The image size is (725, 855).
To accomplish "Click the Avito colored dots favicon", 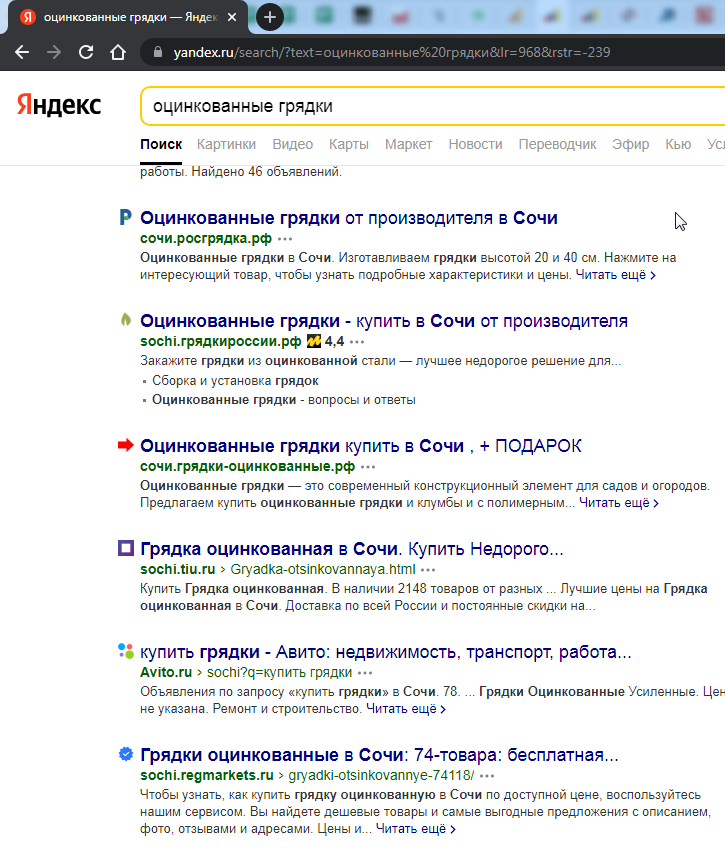I will pos(125,651).
